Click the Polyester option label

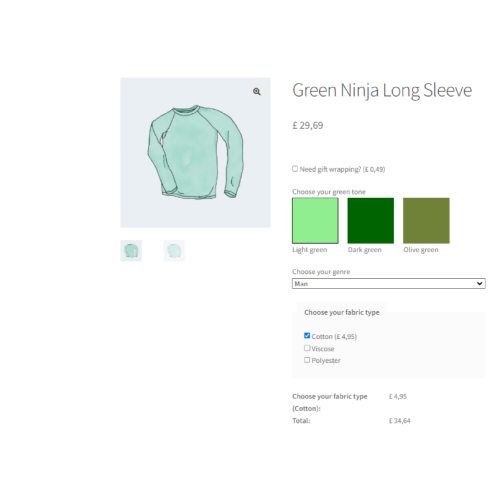point(326,361)
